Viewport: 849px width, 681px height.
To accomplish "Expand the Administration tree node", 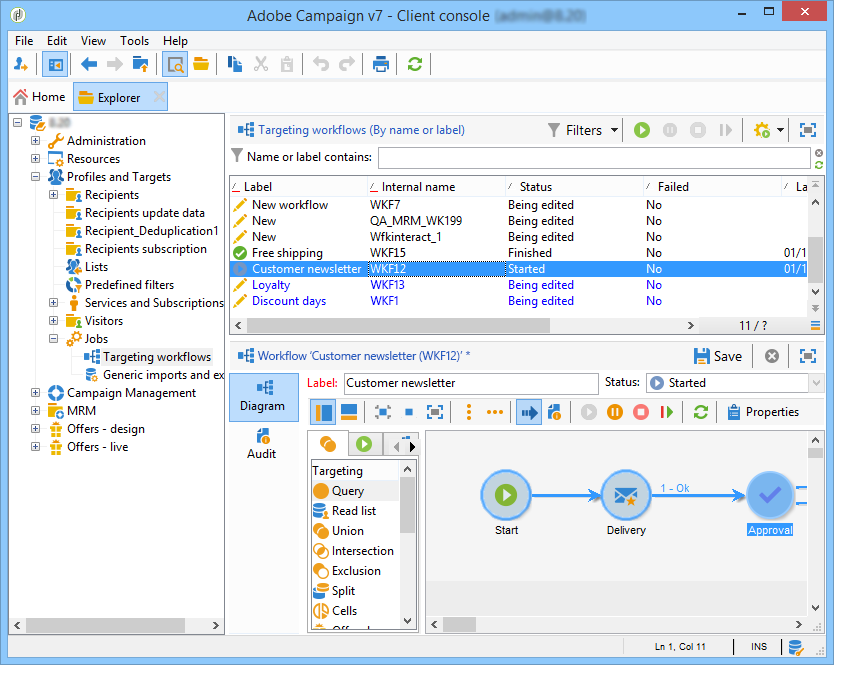I will (x=36, y=143).
